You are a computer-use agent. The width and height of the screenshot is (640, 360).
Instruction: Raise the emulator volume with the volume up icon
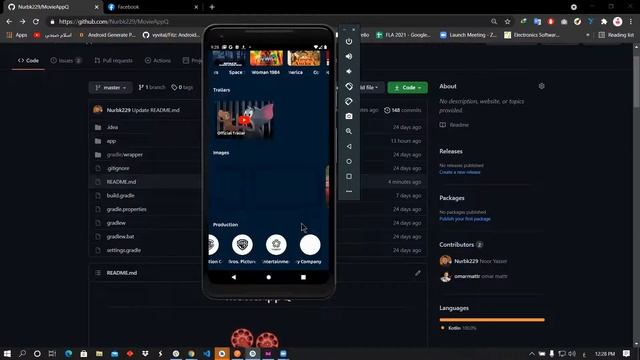[x=349, y=56]
